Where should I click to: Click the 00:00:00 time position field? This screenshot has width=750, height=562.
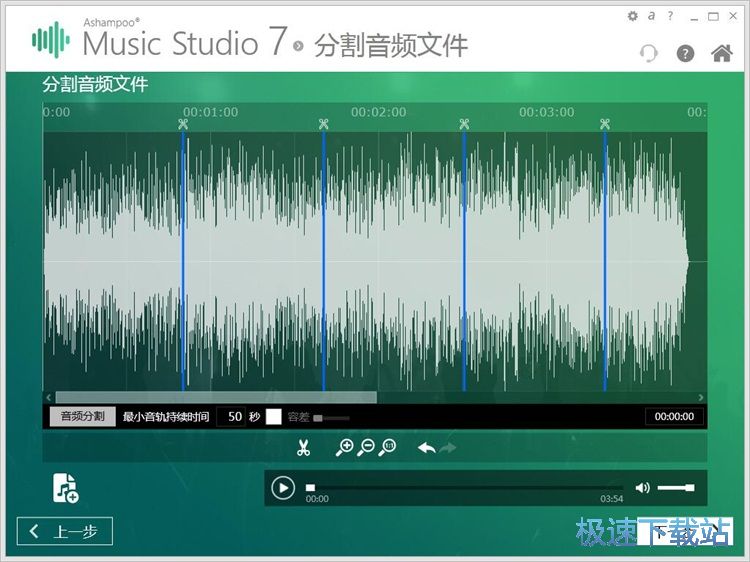point(674,417)
